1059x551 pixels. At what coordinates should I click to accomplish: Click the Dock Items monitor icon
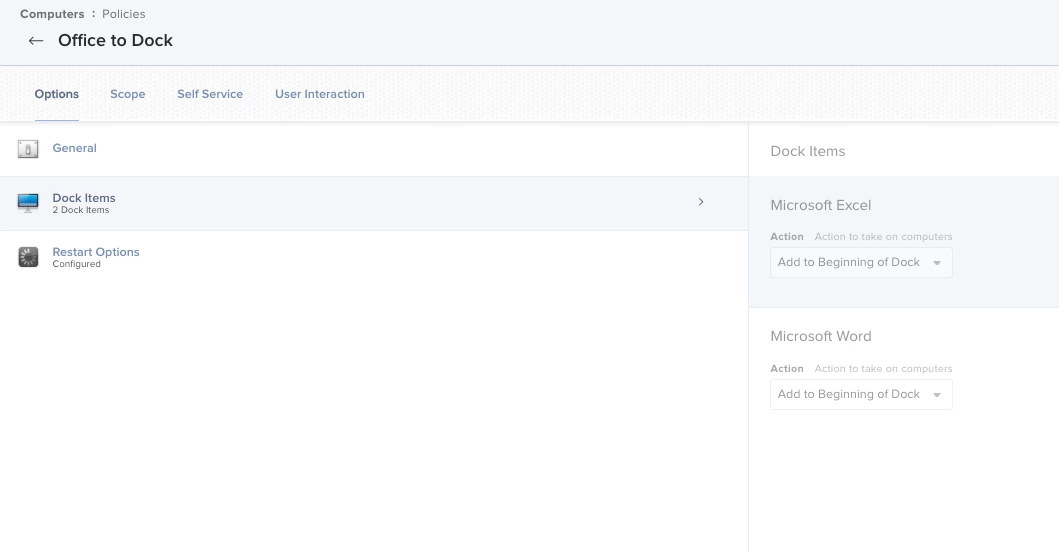[28, 203]
